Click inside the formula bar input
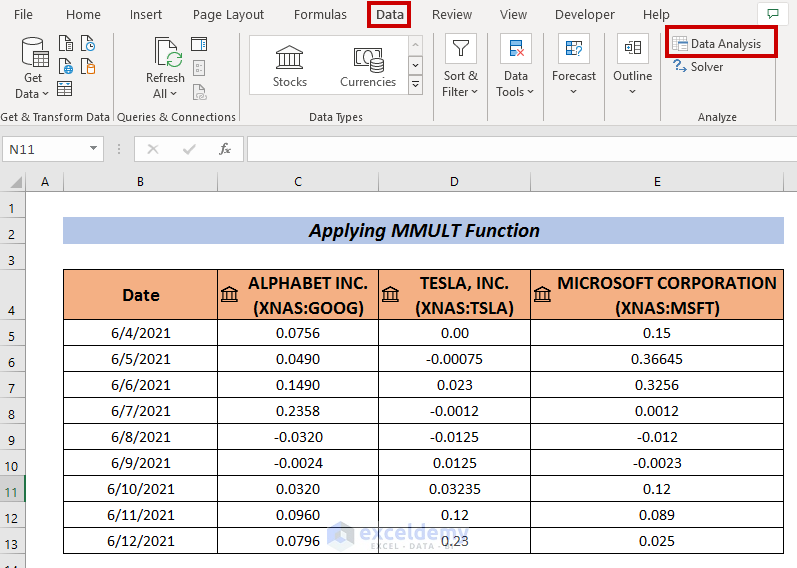 (x=522, y=149)
